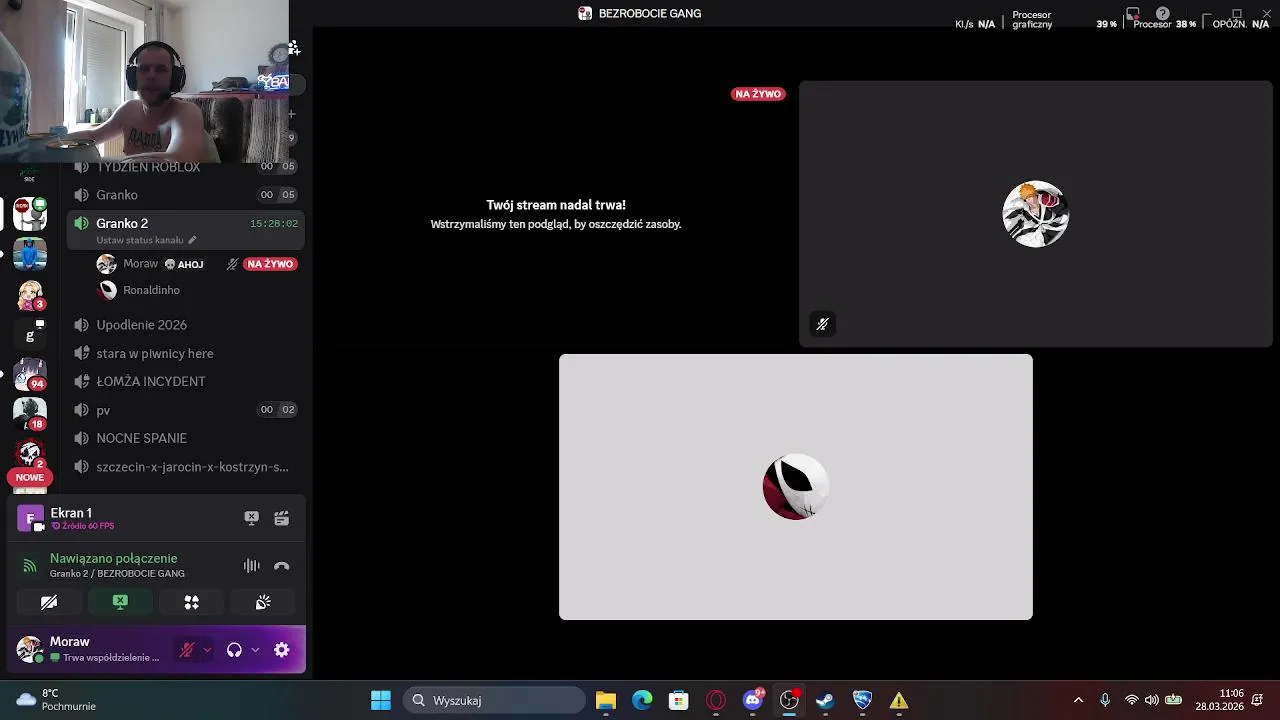Open the yellow warning triangle taskbar app
Screen dimensions: 1280x720
(899, 700)
